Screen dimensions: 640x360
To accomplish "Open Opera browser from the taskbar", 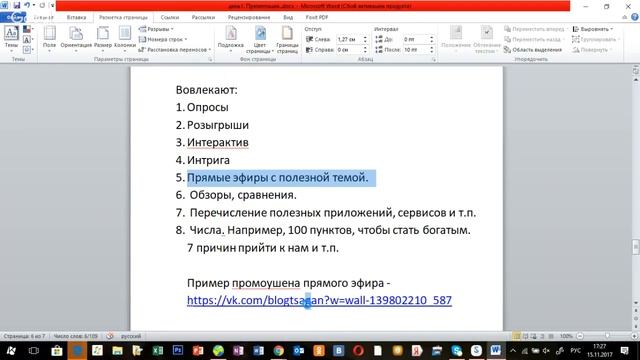I will coord(358,351).
